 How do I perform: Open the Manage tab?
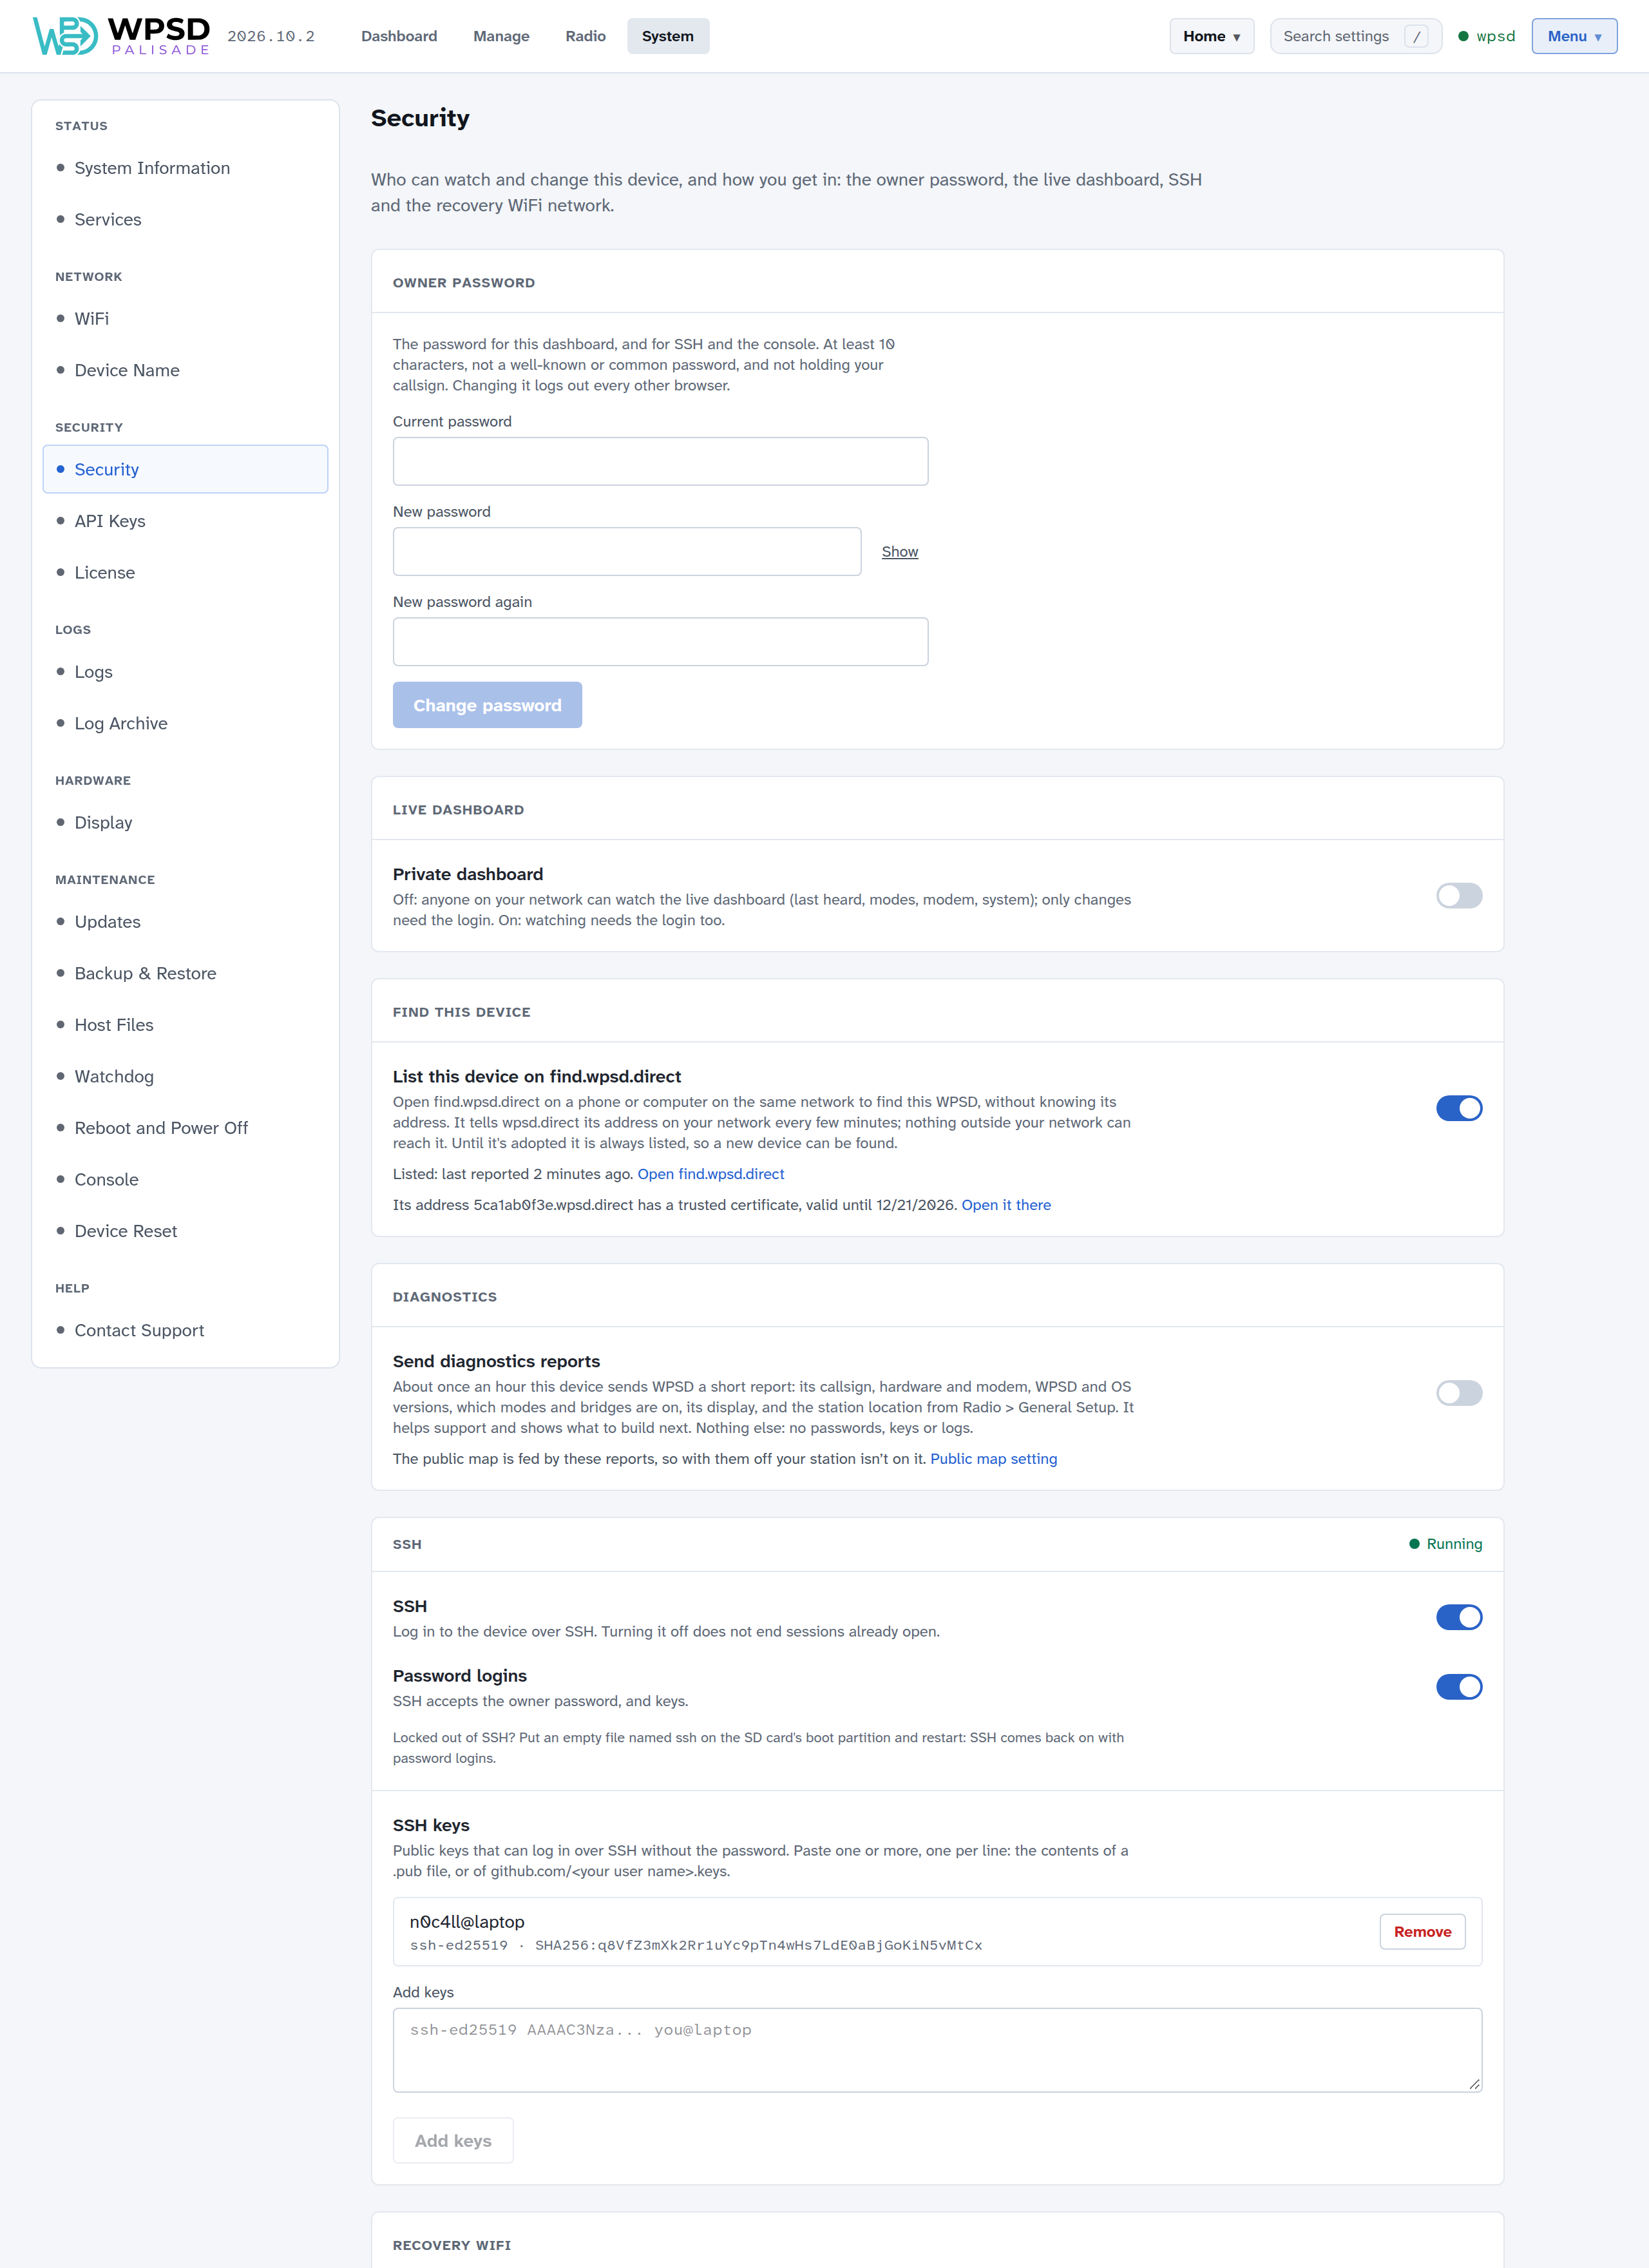click(501, 36)
